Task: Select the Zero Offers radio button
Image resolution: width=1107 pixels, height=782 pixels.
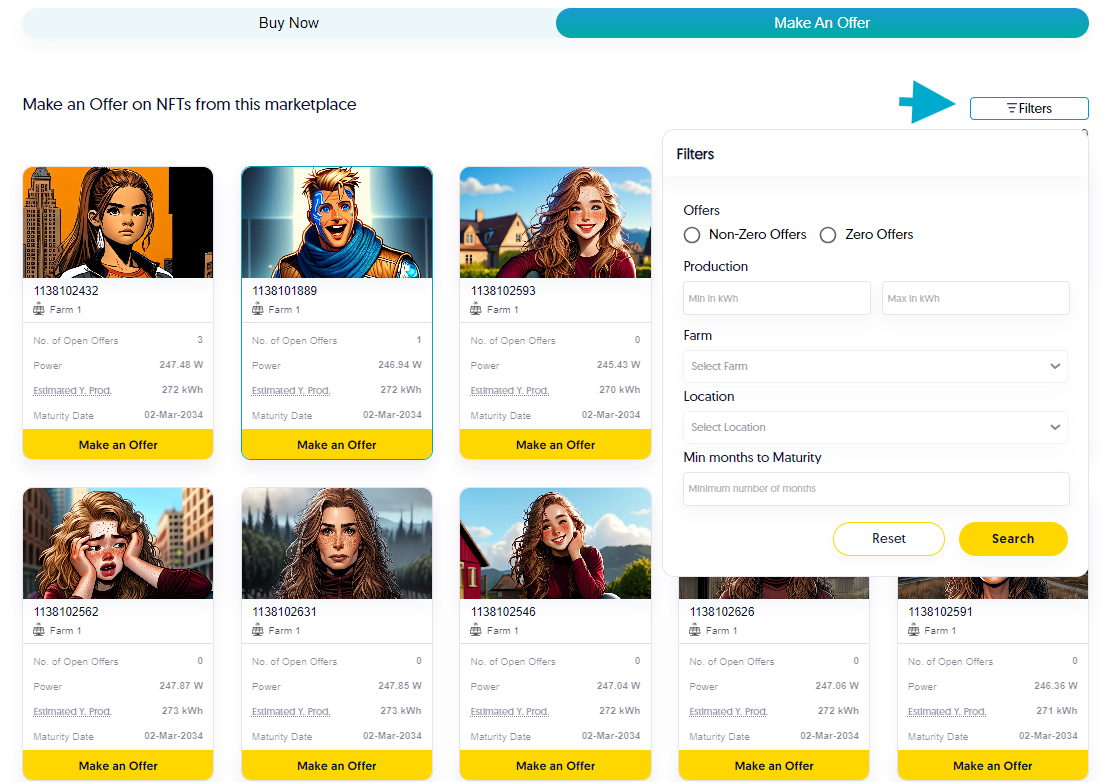Action: (x=828, y=235)
